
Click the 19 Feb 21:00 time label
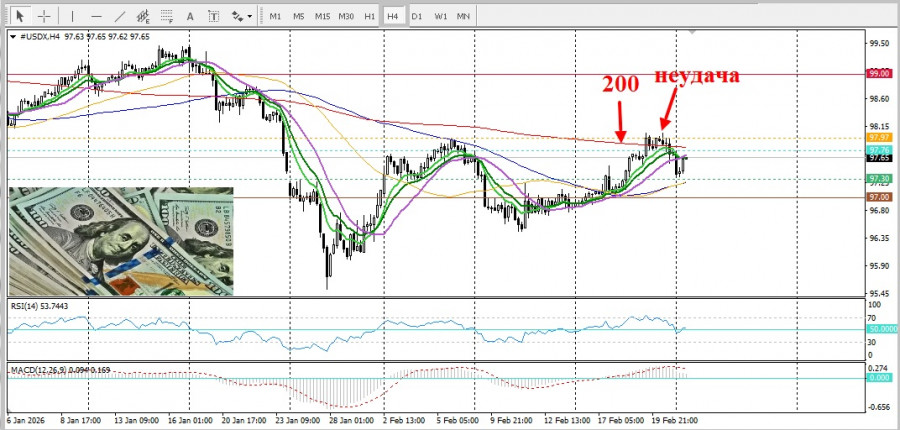pyautogui.click(x=676, y=420)
